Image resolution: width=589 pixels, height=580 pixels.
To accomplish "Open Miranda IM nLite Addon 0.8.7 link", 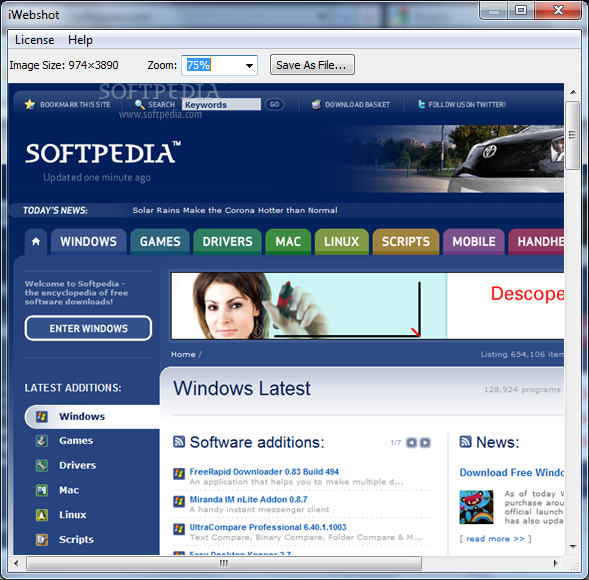I will 248,500.
